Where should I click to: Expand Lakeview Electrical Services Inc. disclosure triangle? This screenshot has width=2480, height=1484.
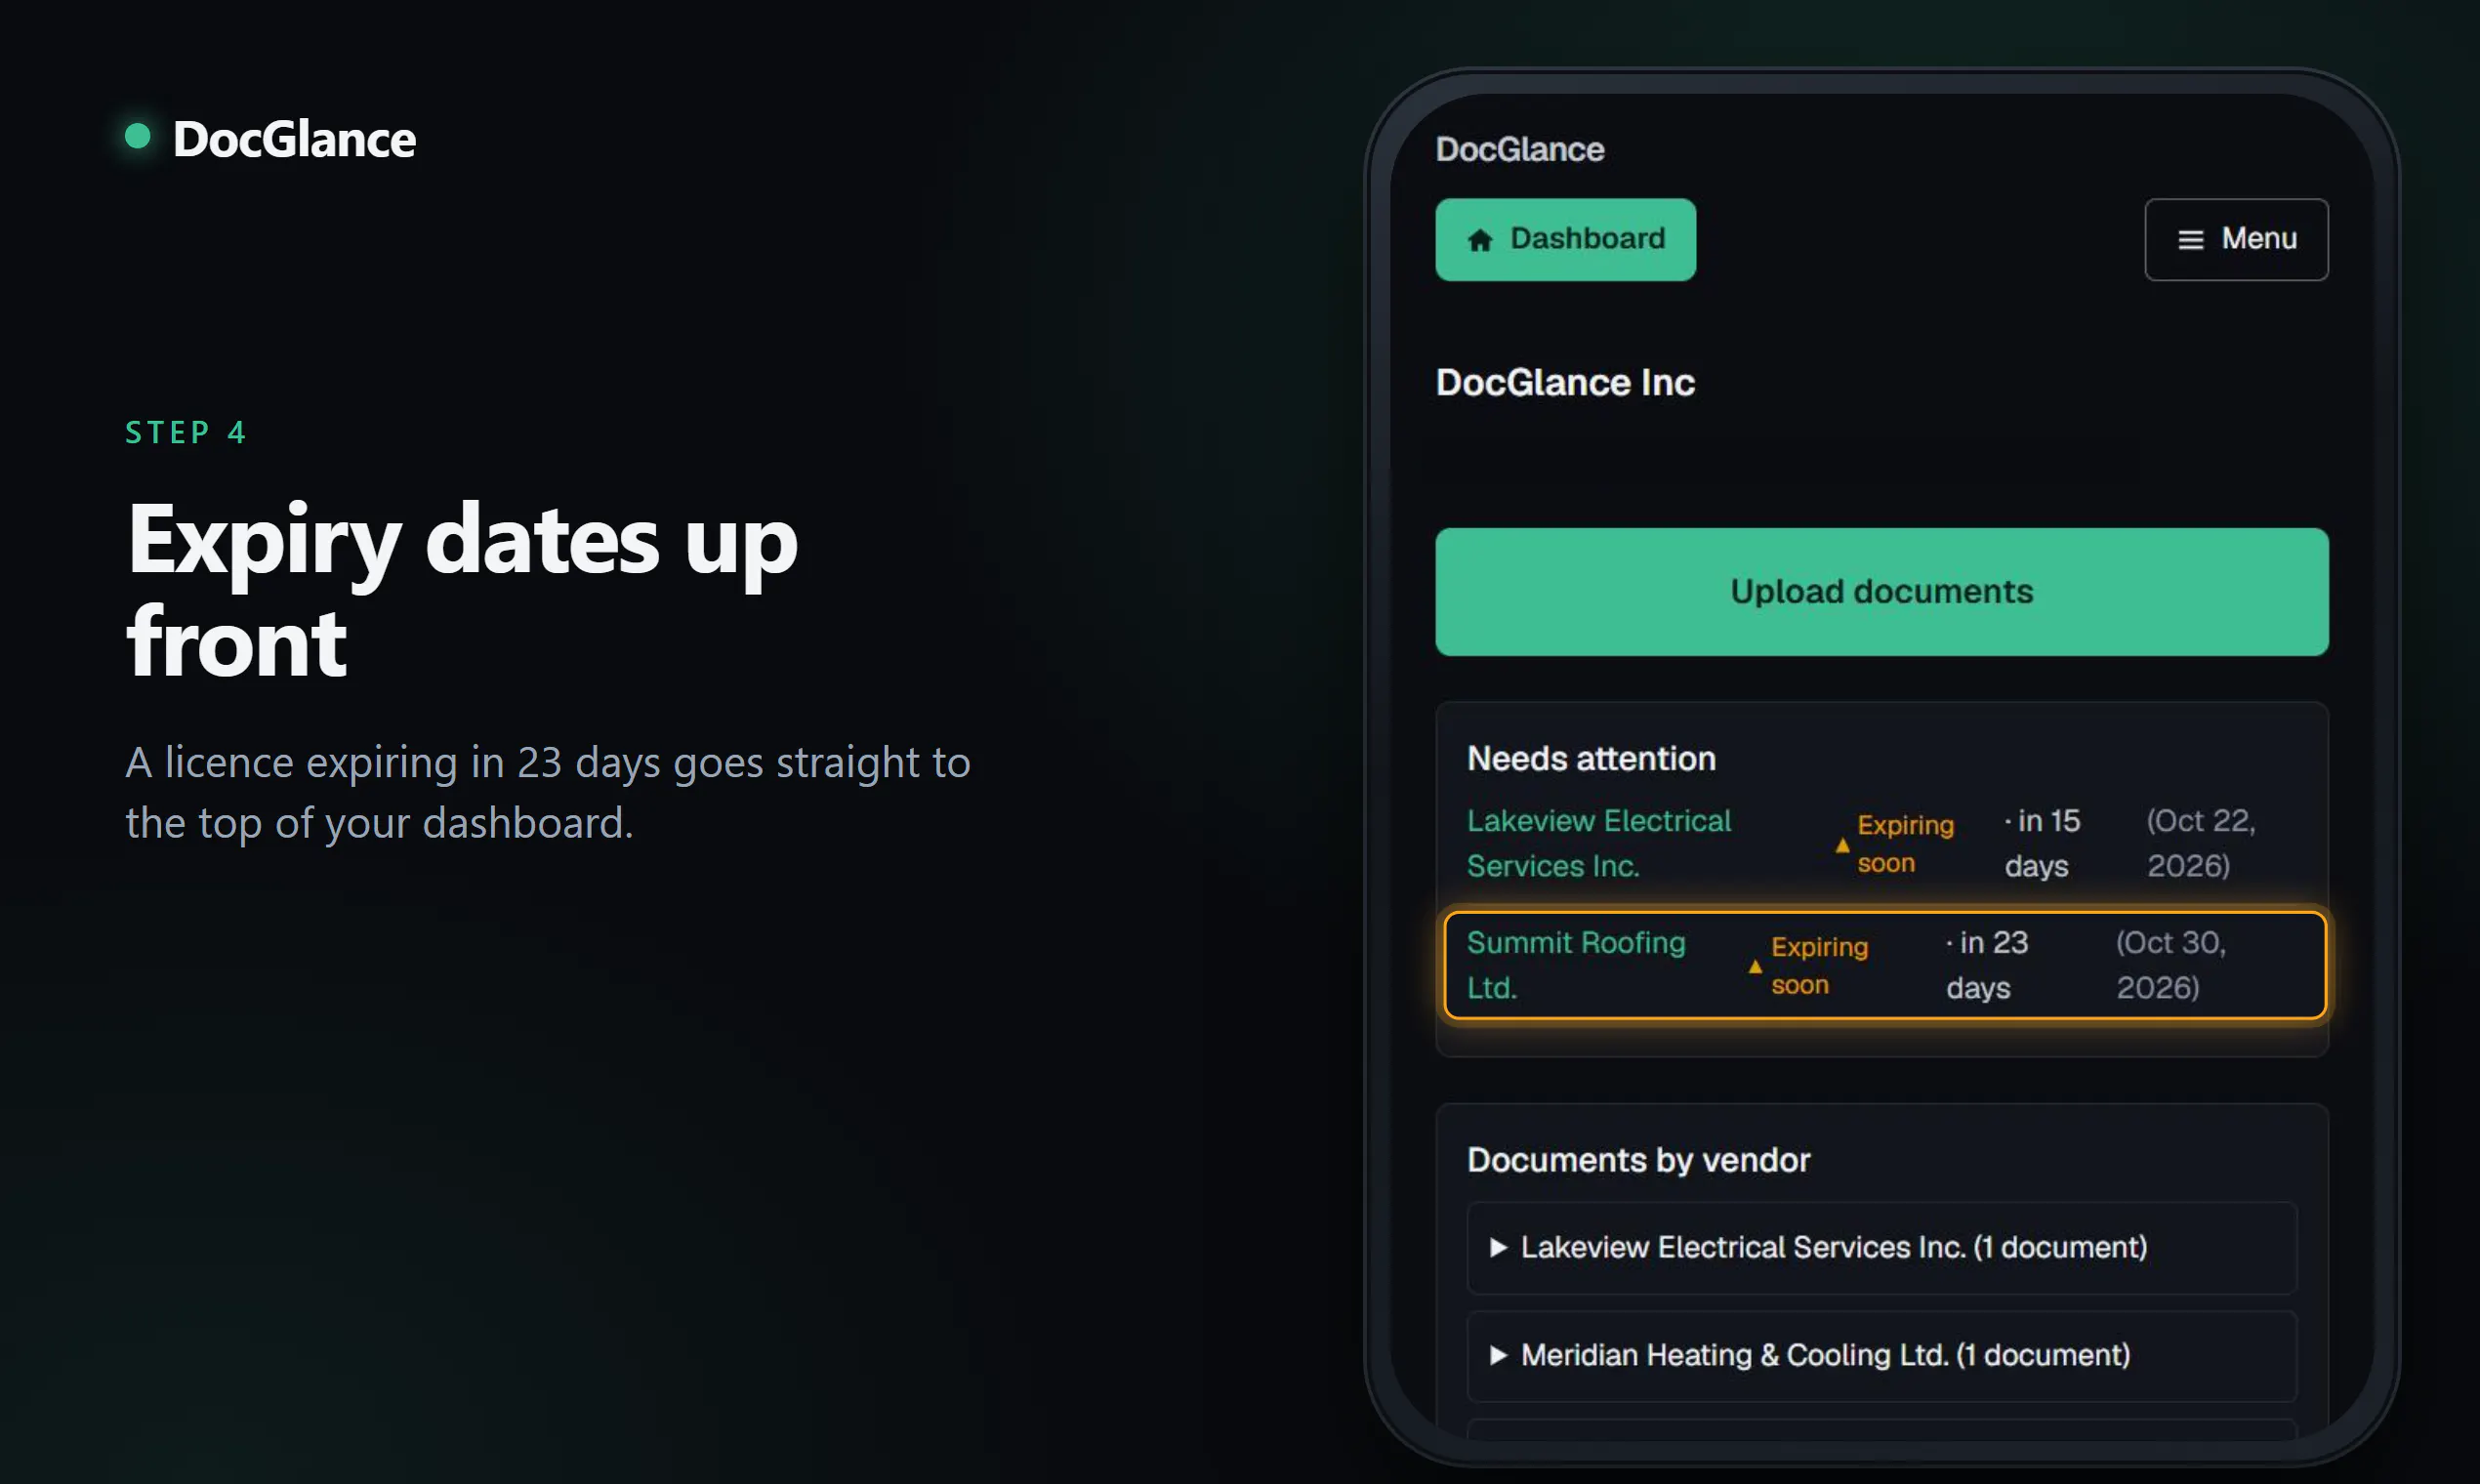[1497, 1247]
